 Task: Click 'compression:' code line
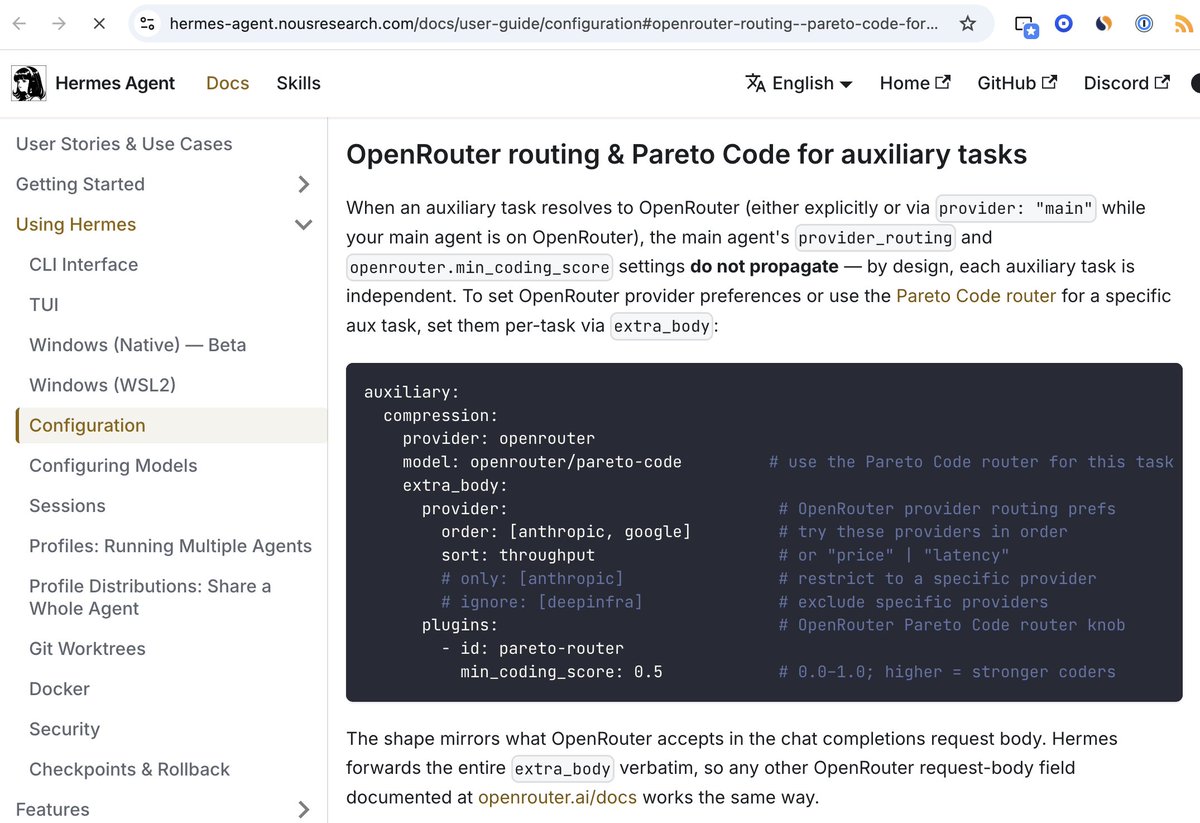pos(441,415)
